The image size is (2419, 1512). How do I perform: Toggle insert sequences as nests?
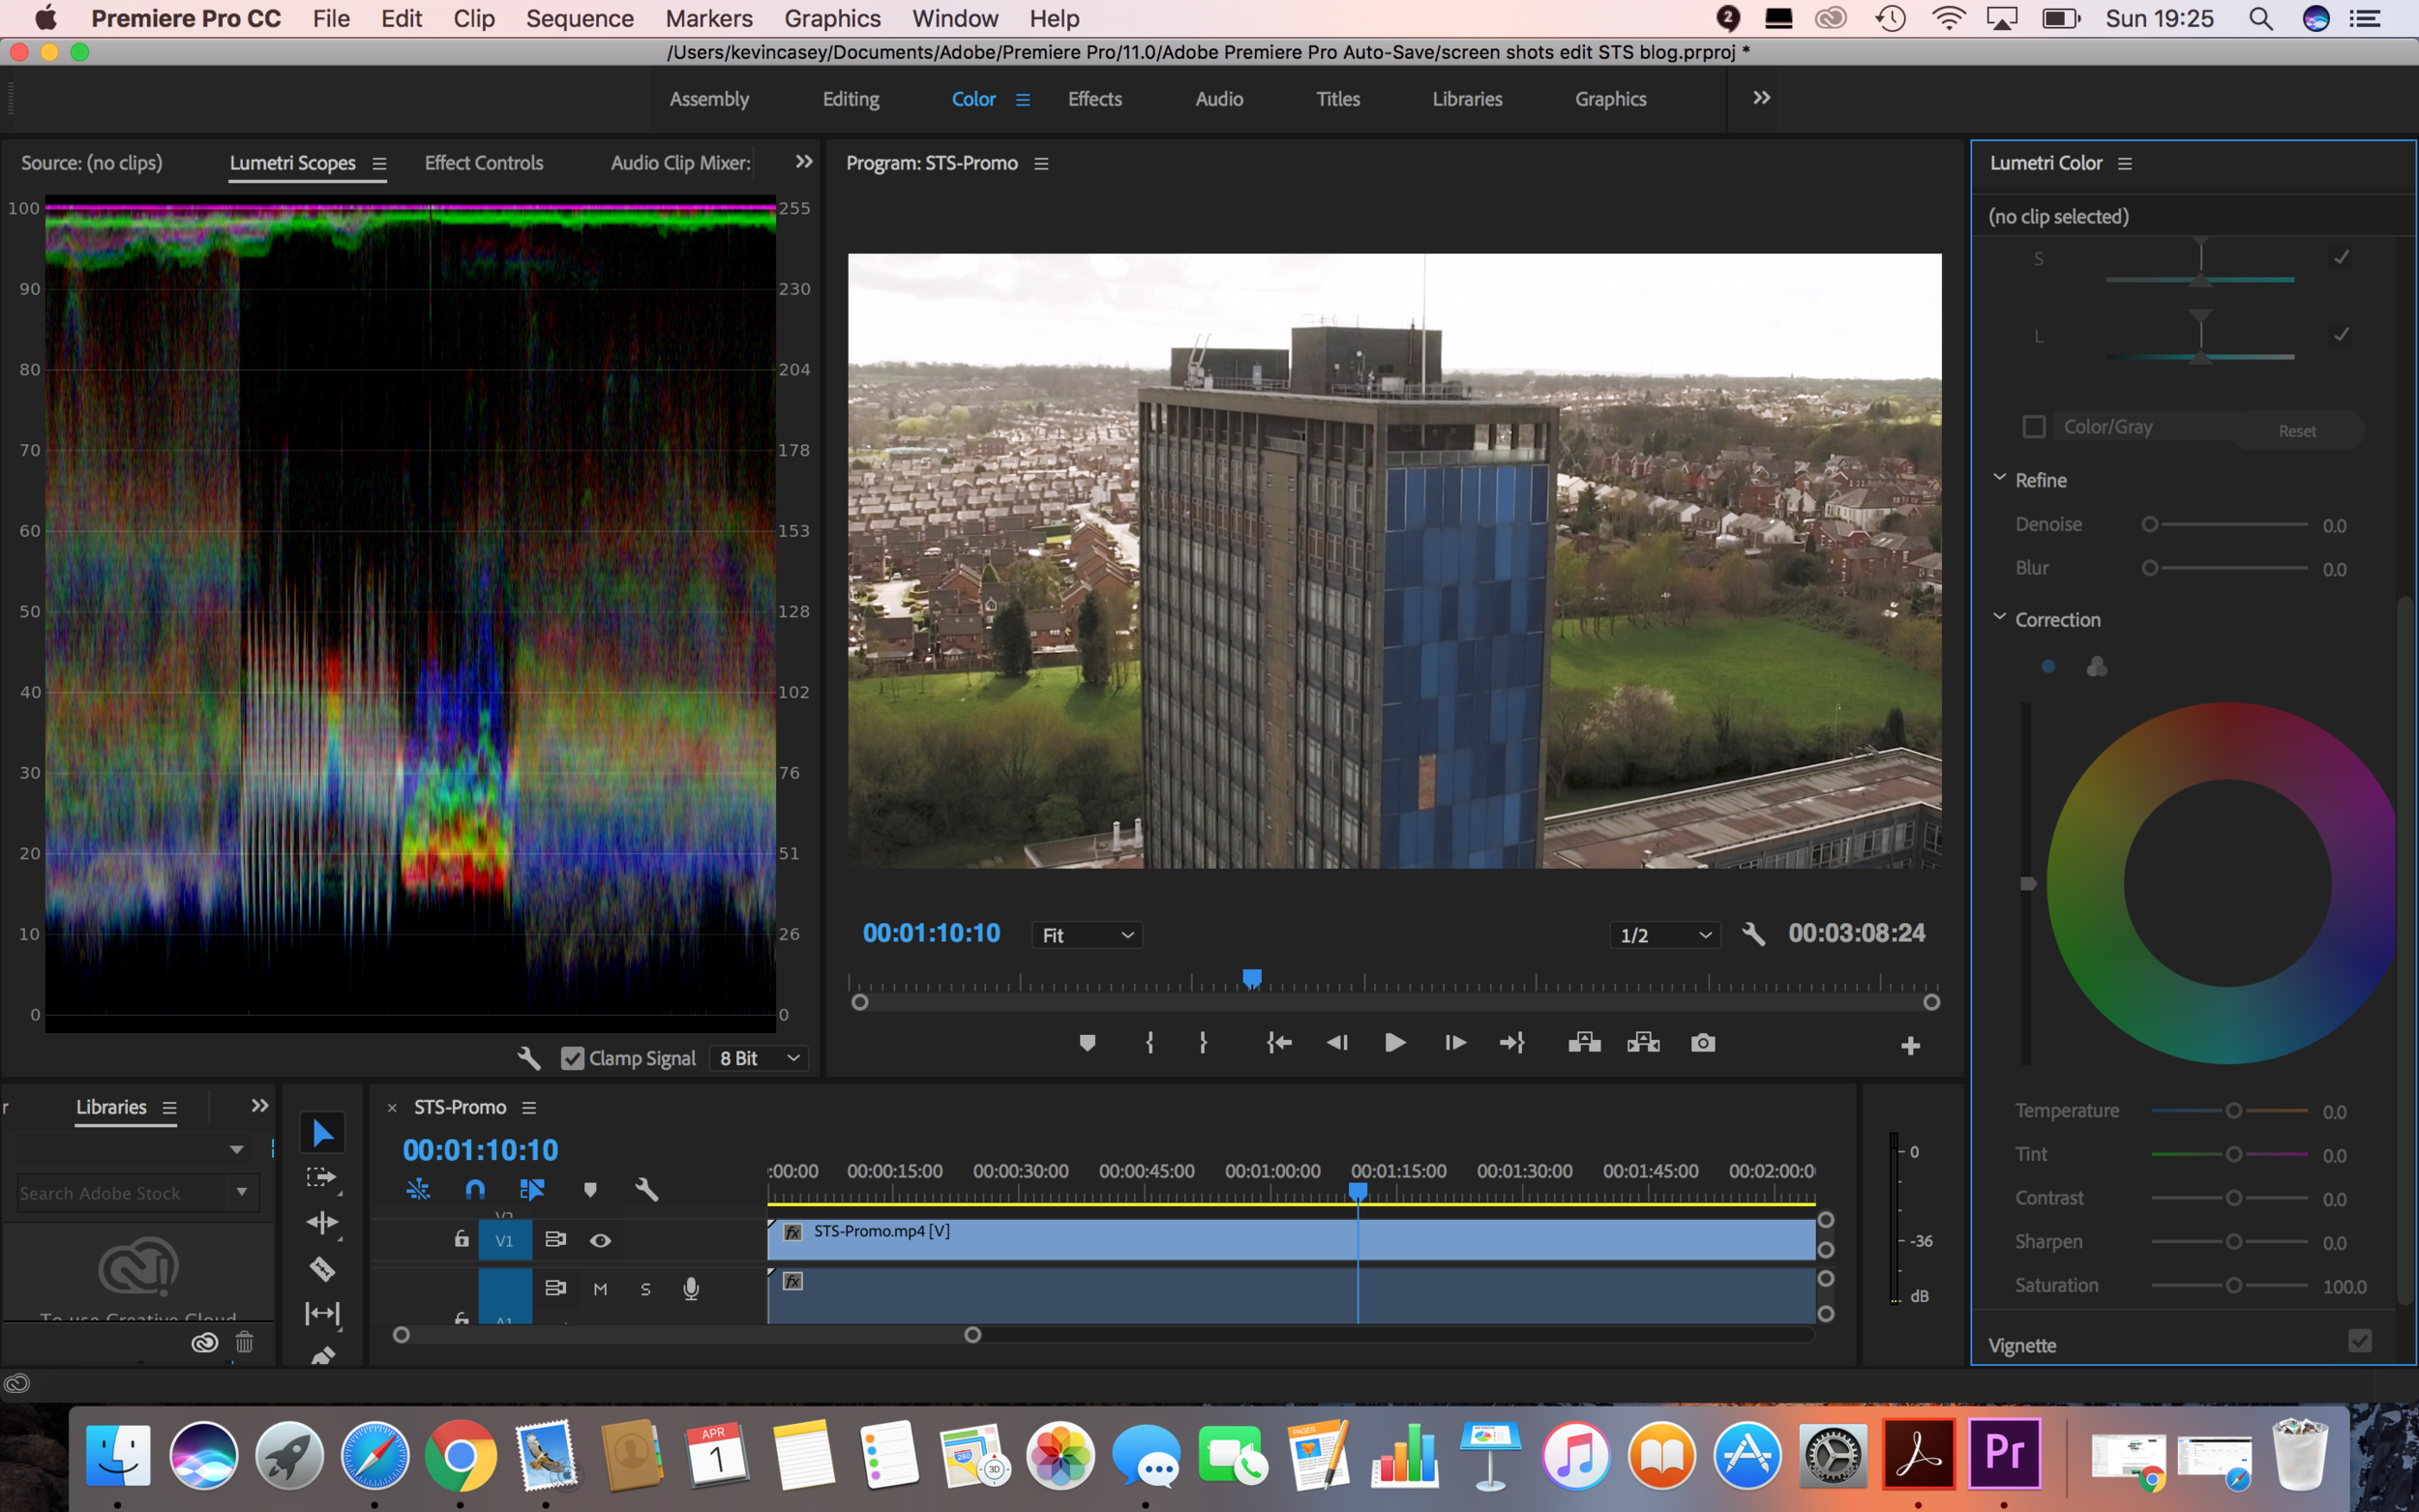coord(418,1189)
